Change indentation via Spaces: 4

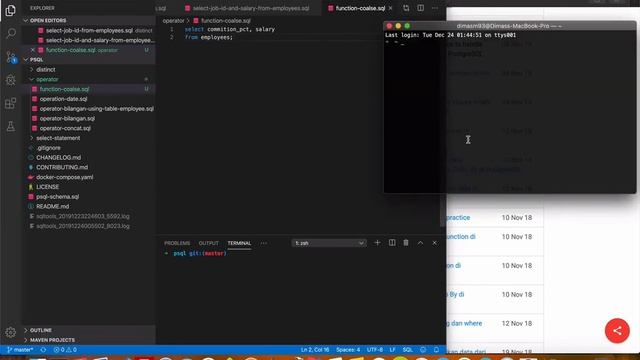(348, 350)
